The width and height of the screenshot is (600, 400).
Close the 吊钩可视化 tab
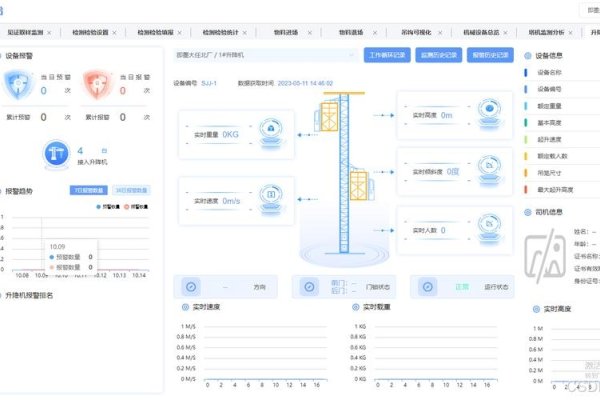440,33
